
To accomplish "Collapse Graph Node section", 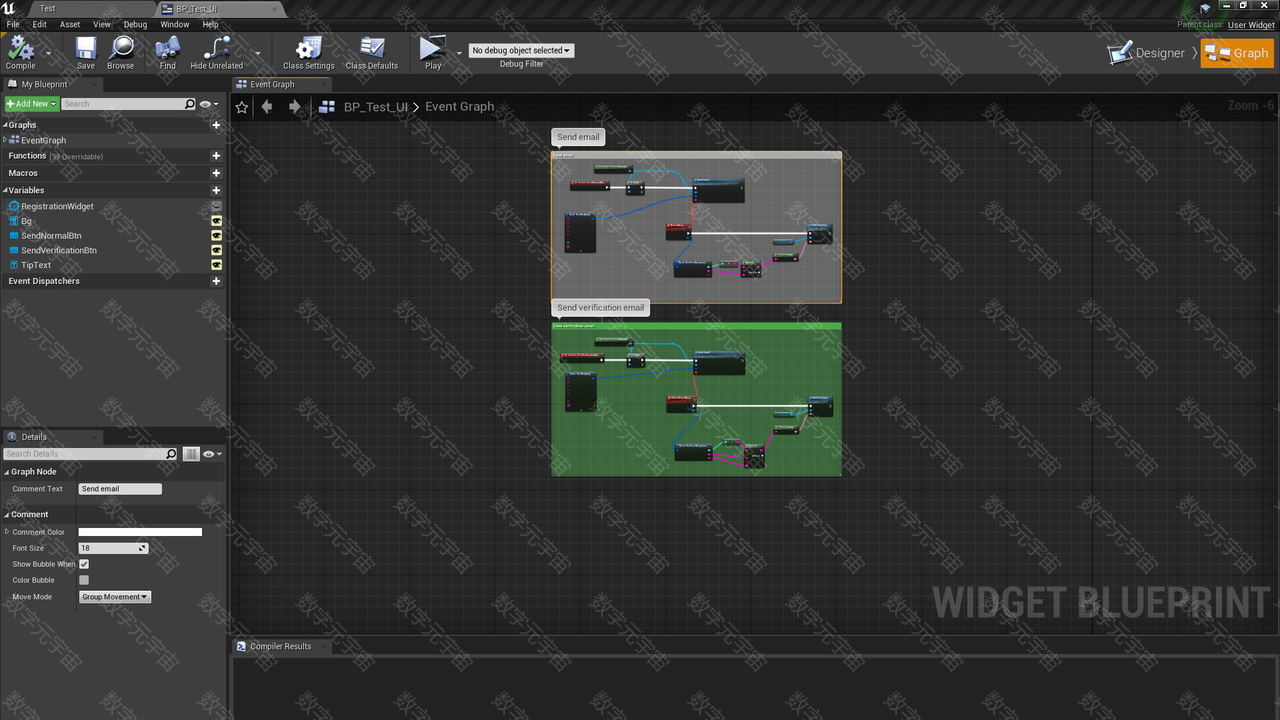I will 6,472.
